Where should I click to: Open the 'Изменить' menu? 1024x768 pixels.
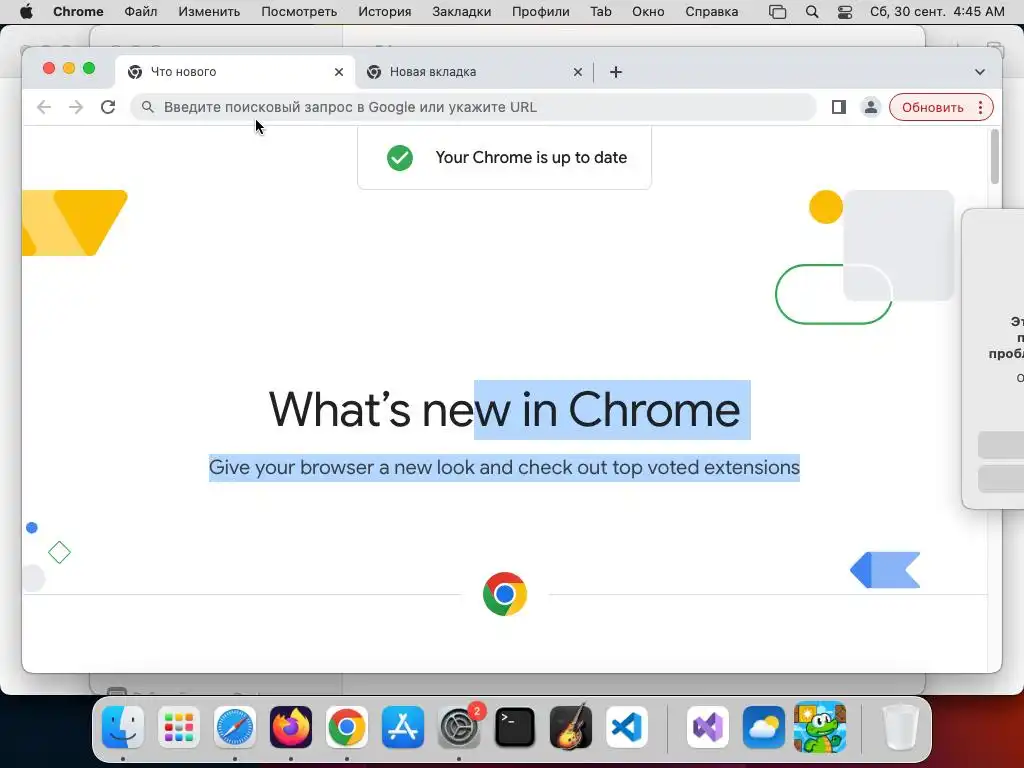tap(209, 12)
